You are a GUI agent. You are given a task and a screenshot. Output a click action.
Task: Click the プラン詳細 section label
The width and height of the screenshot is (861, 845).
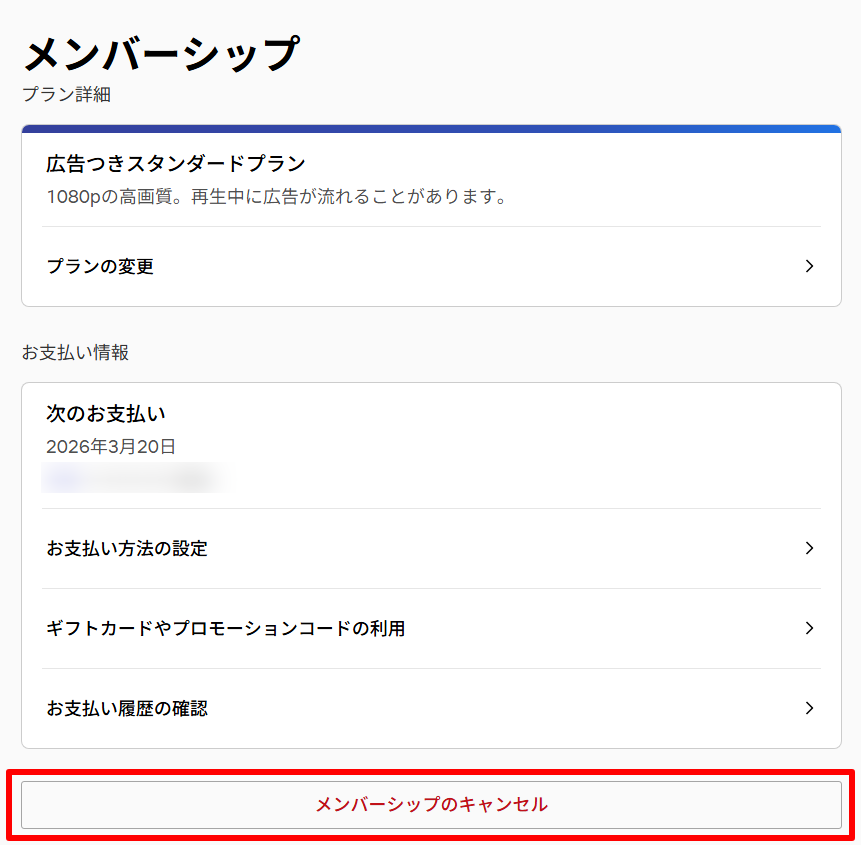click(x=66, y=95)
